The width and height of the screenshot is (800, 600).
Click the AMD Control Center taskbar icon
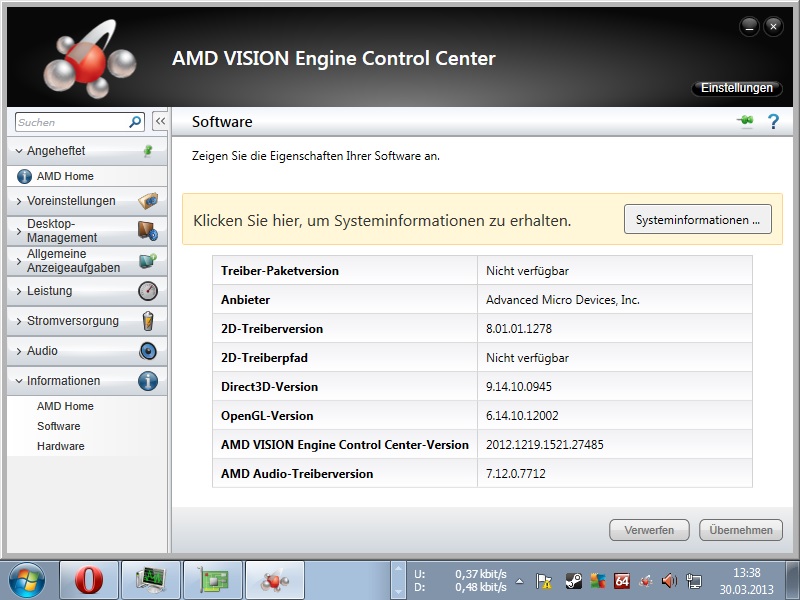tap(275, 581)
